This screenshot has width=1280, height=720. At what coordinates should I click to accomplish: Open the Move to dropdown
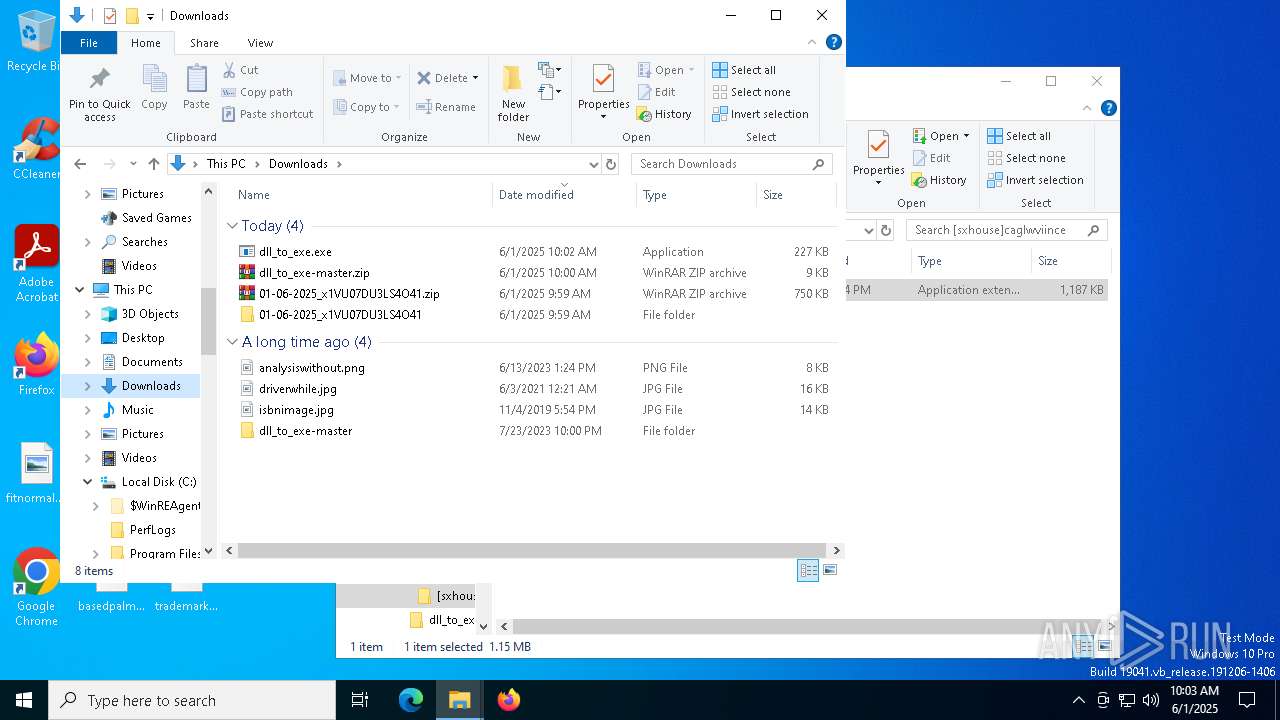(x=367, y=78)
